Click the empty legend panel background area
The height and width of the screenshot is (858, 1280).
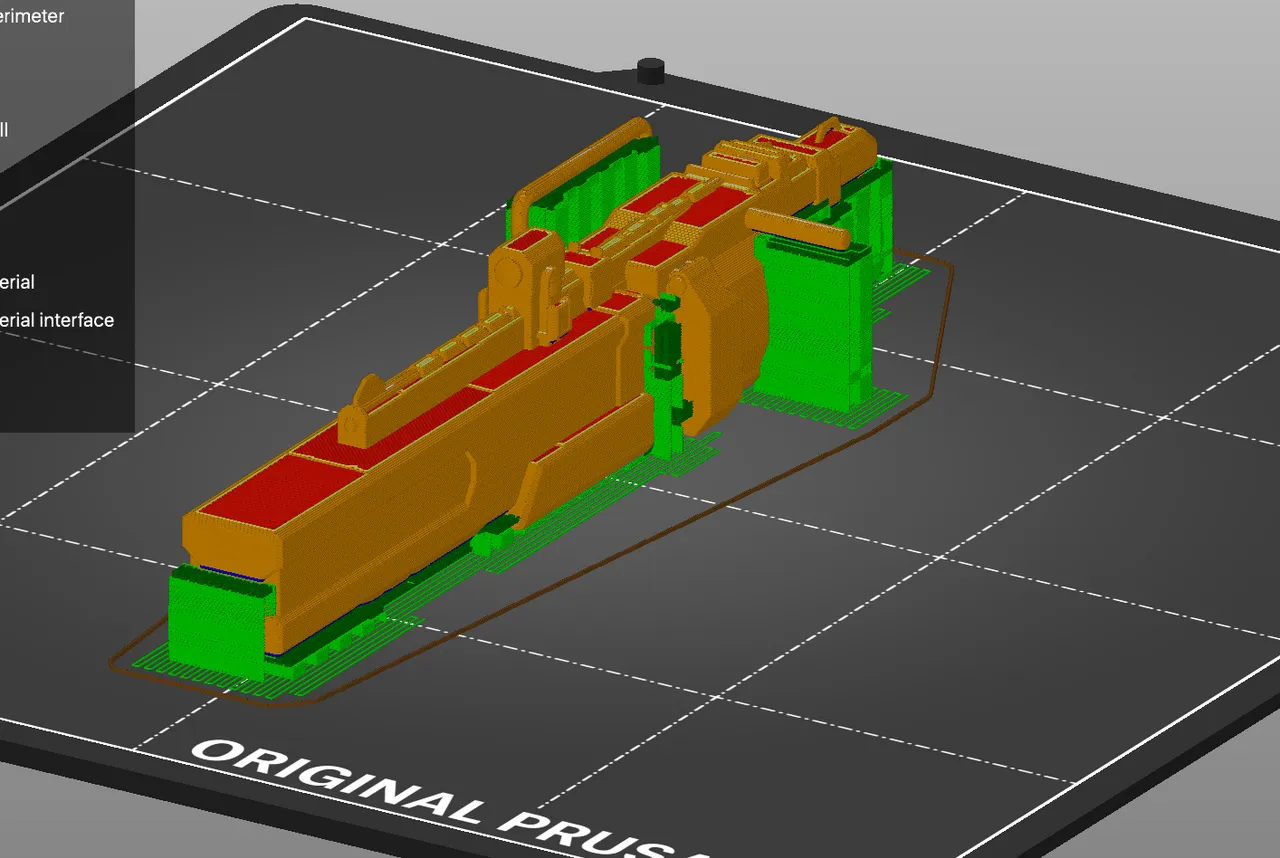click(60, 390)
